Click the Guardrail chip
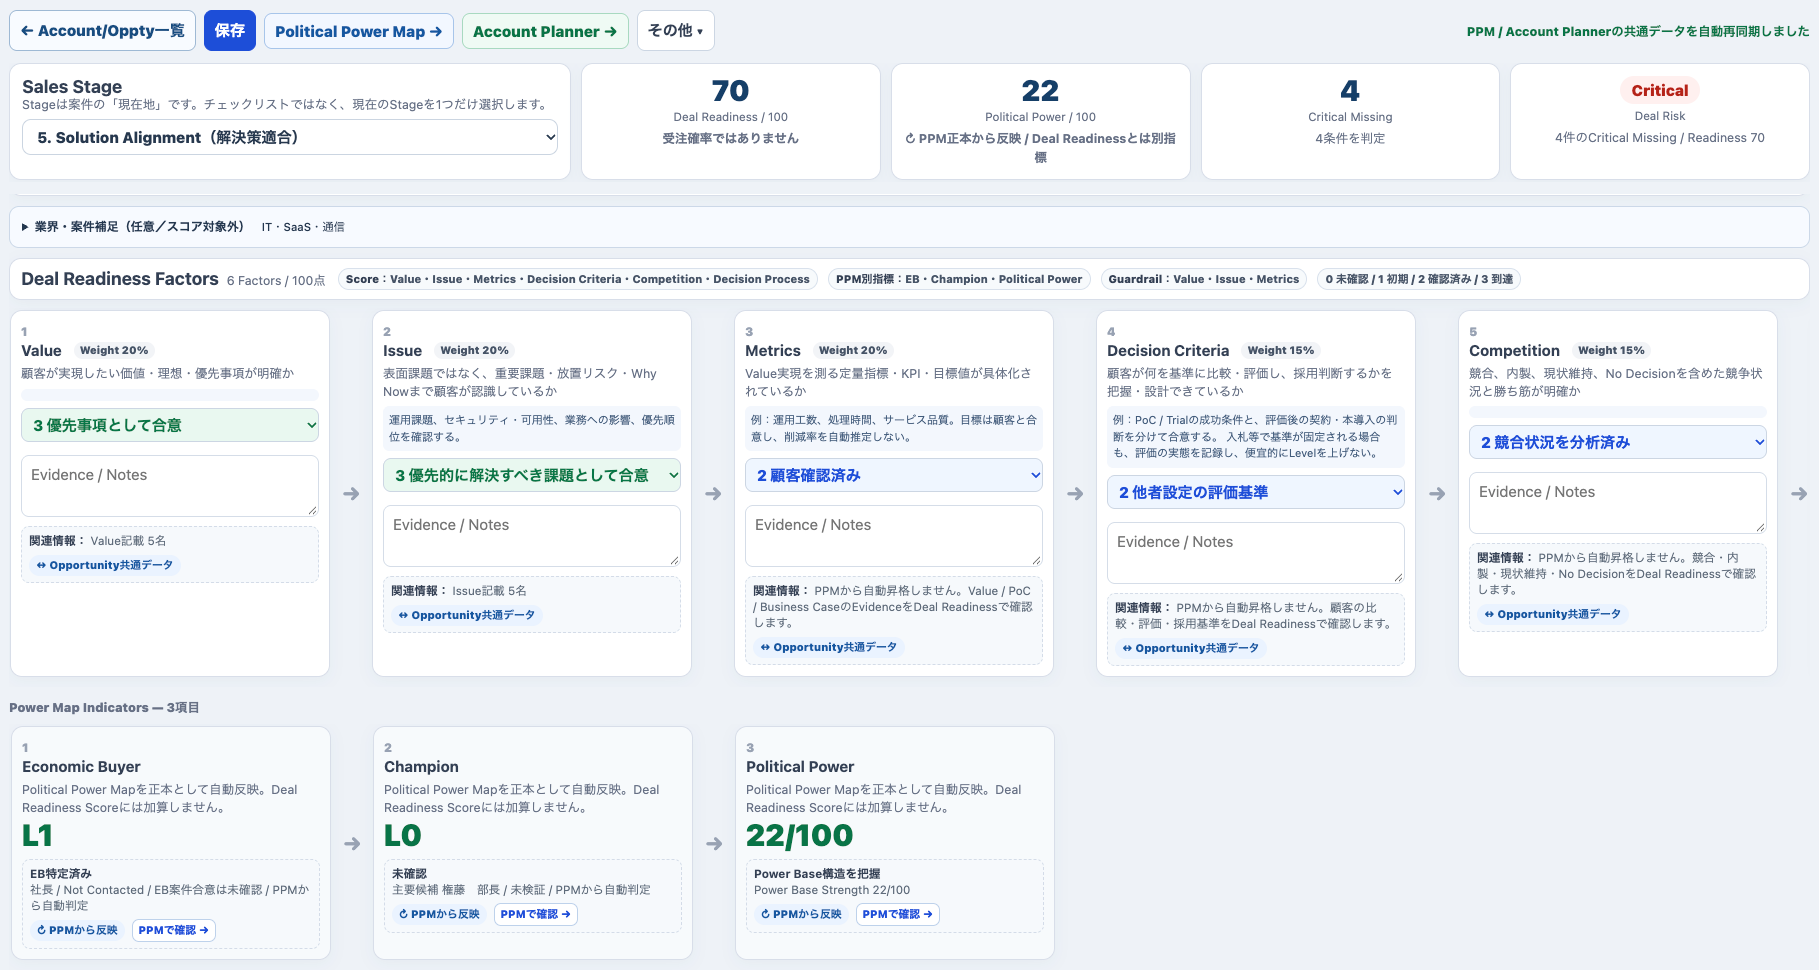 [1204, 279]
